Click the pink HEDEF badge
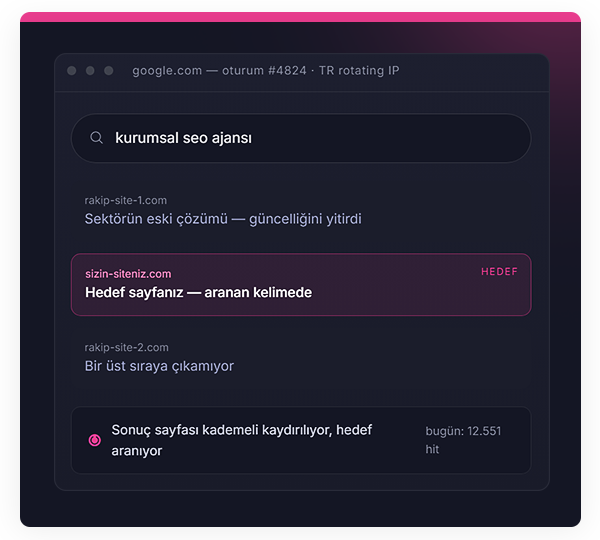Viewport: 600px width, 540px height. pyautogui.click(x=499, y=271)
